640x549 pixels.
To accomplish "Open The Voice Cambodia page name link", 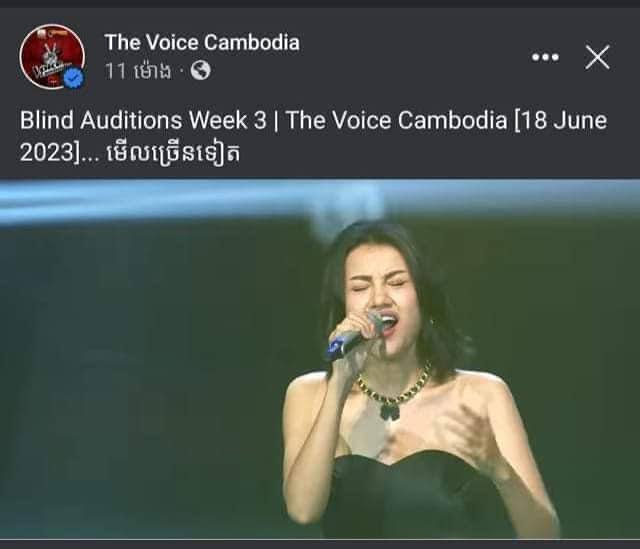I will 202,42.
